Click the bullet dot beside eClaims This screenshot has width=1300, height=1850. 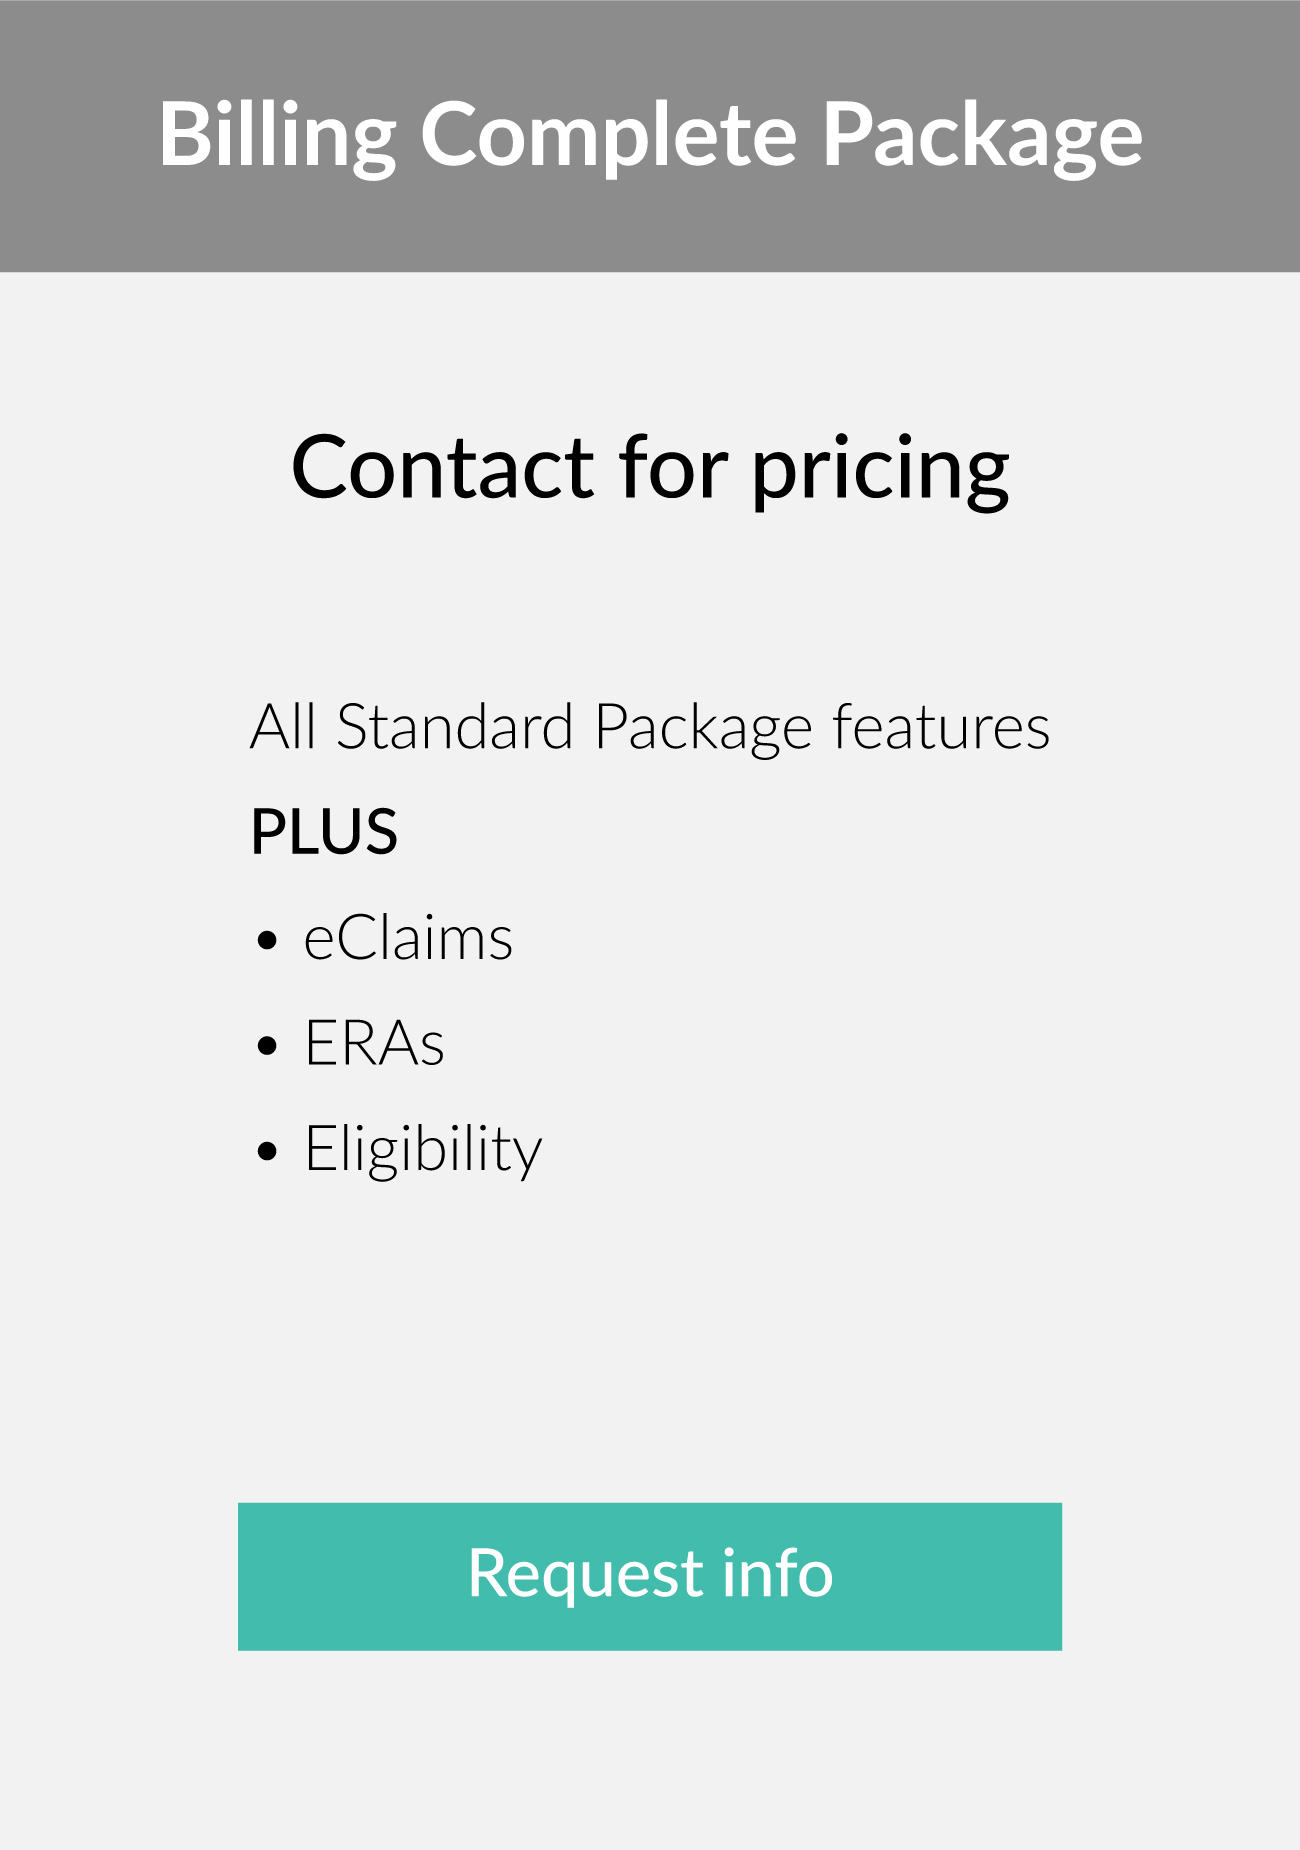267,941
